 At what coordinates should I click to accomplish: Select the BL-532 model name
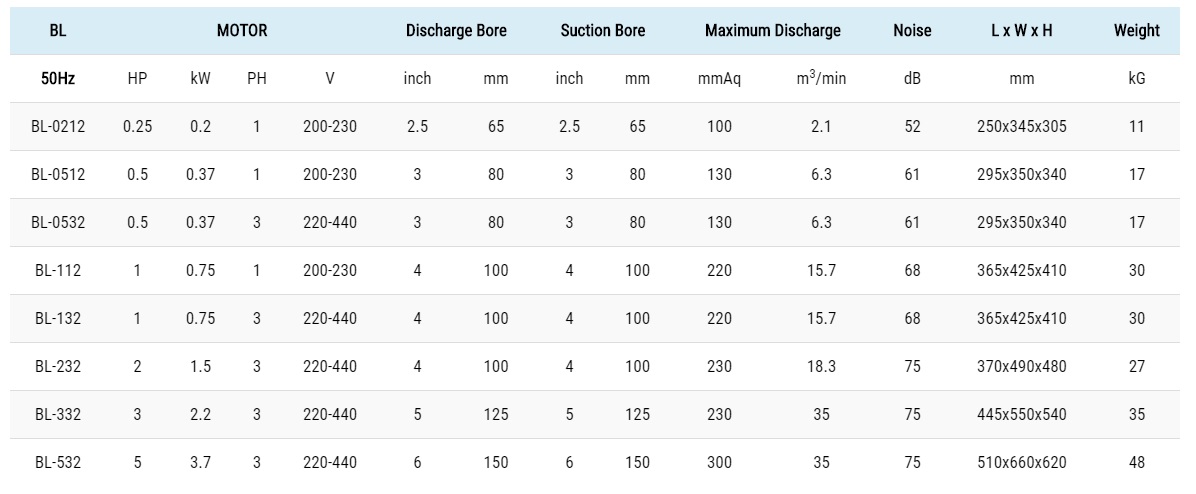tap(58, 463)
